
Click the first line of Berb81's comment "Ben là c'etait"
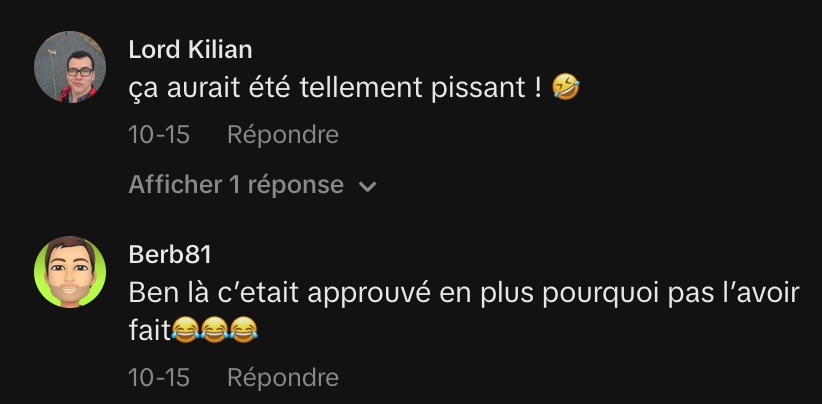coord(214,293)
